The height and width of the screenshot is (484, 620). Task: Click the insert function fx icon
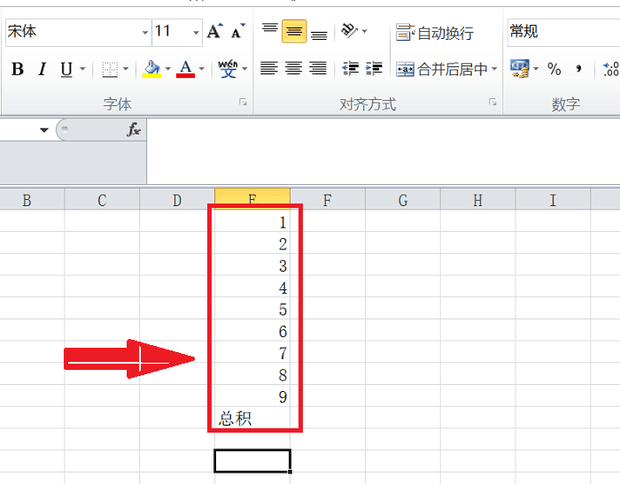133,130
